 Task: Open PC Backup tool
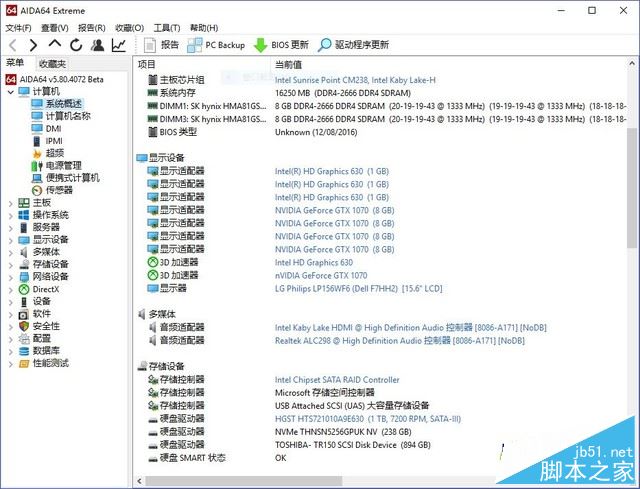pyautogui.click(x=216, y=45)
